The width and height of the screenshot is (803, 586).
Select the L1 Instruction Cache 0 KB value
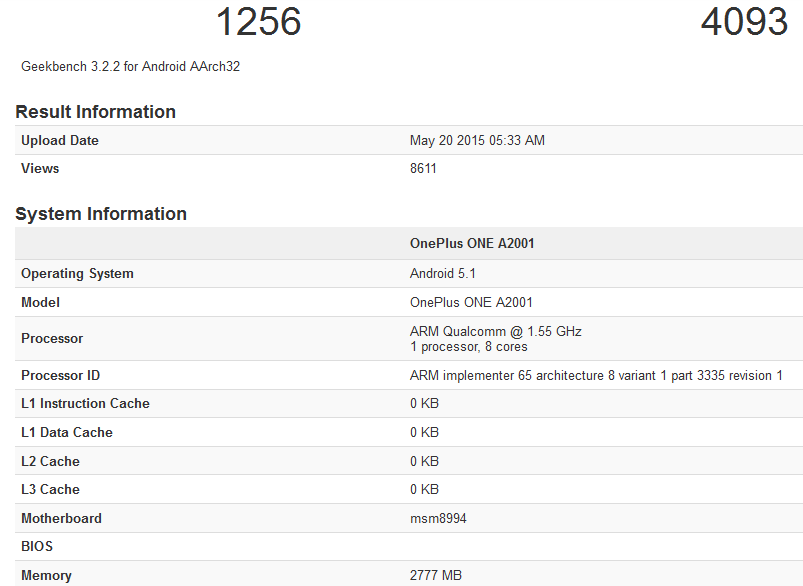425,404
